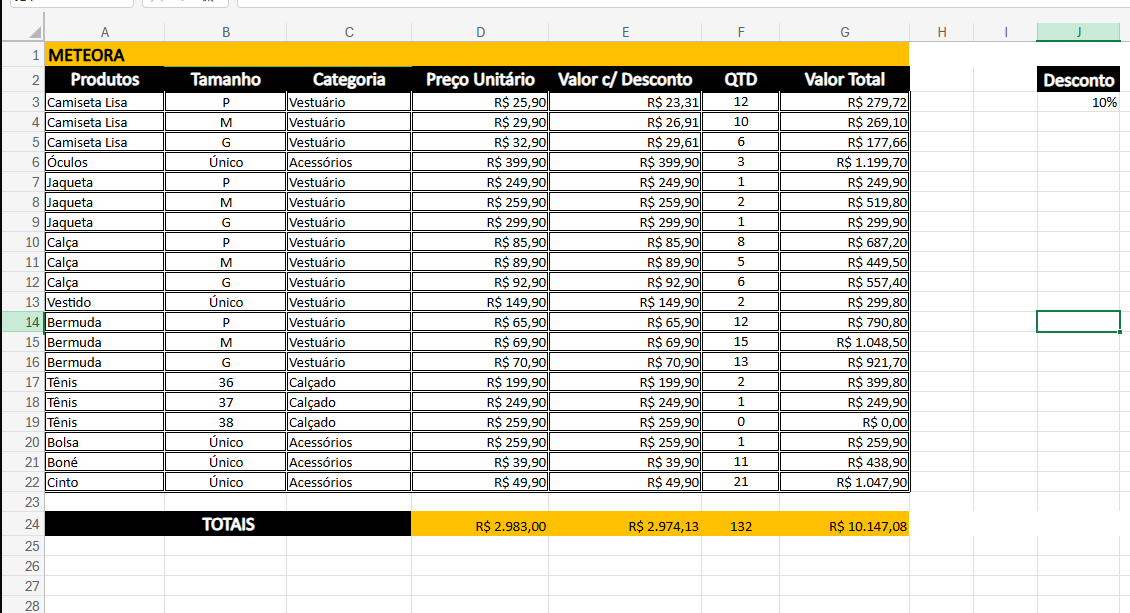Select column G header
This screenshot has height=613, width=1130.
[x=845, y=32]
